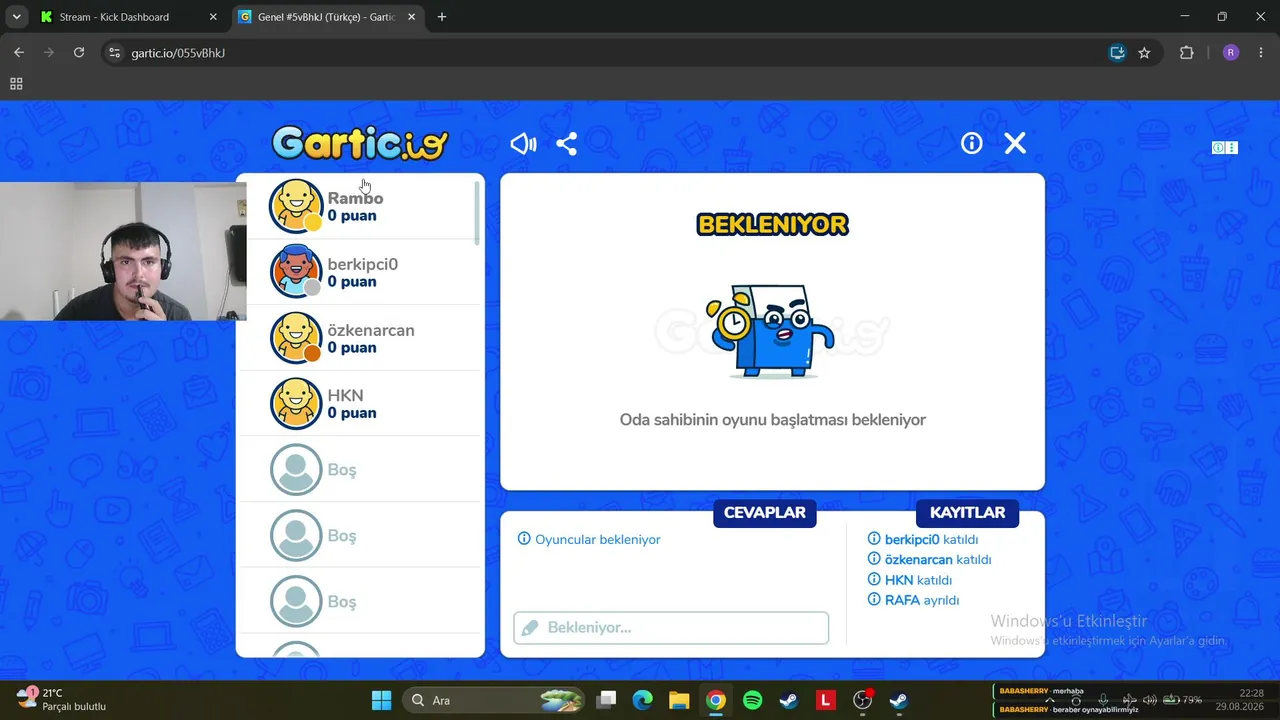Screen dimensions: 1280x720
Task: Click the 'RAFA ayrıldı' log entry
Action: click(x=913, y=600)
